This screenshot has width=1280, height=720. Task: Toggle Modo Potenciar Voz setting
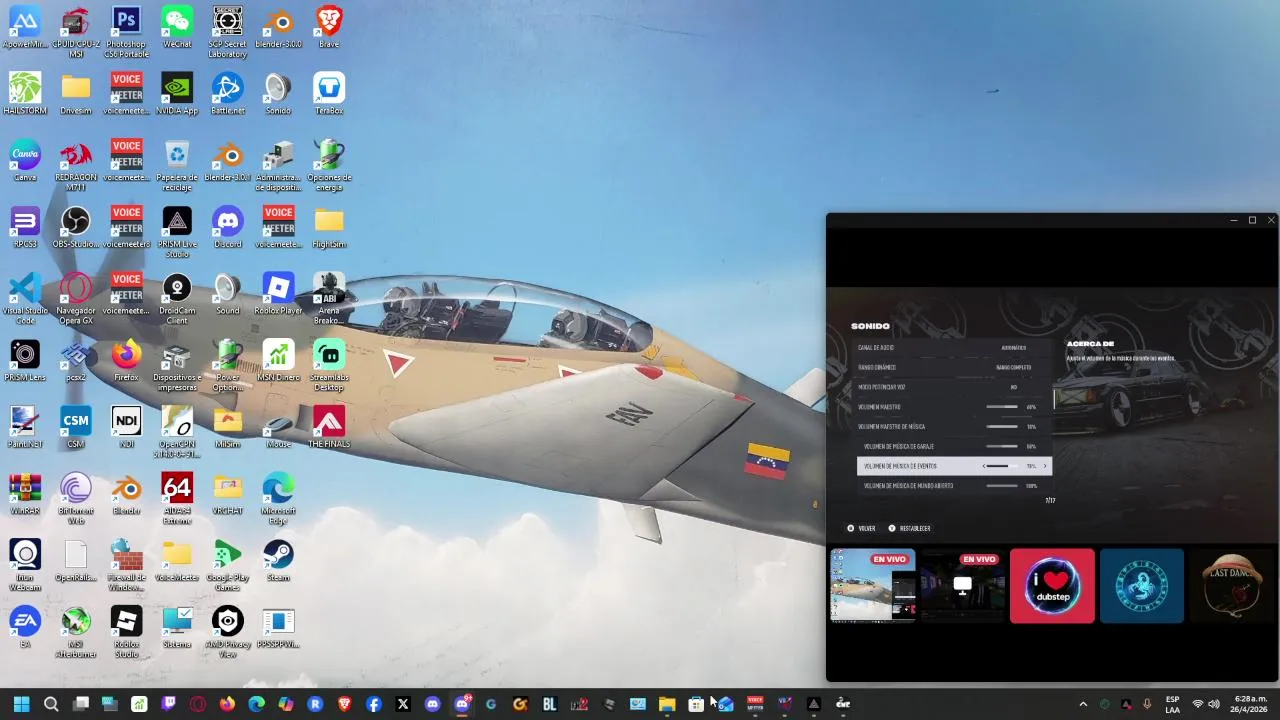click(x=954, y=387)
